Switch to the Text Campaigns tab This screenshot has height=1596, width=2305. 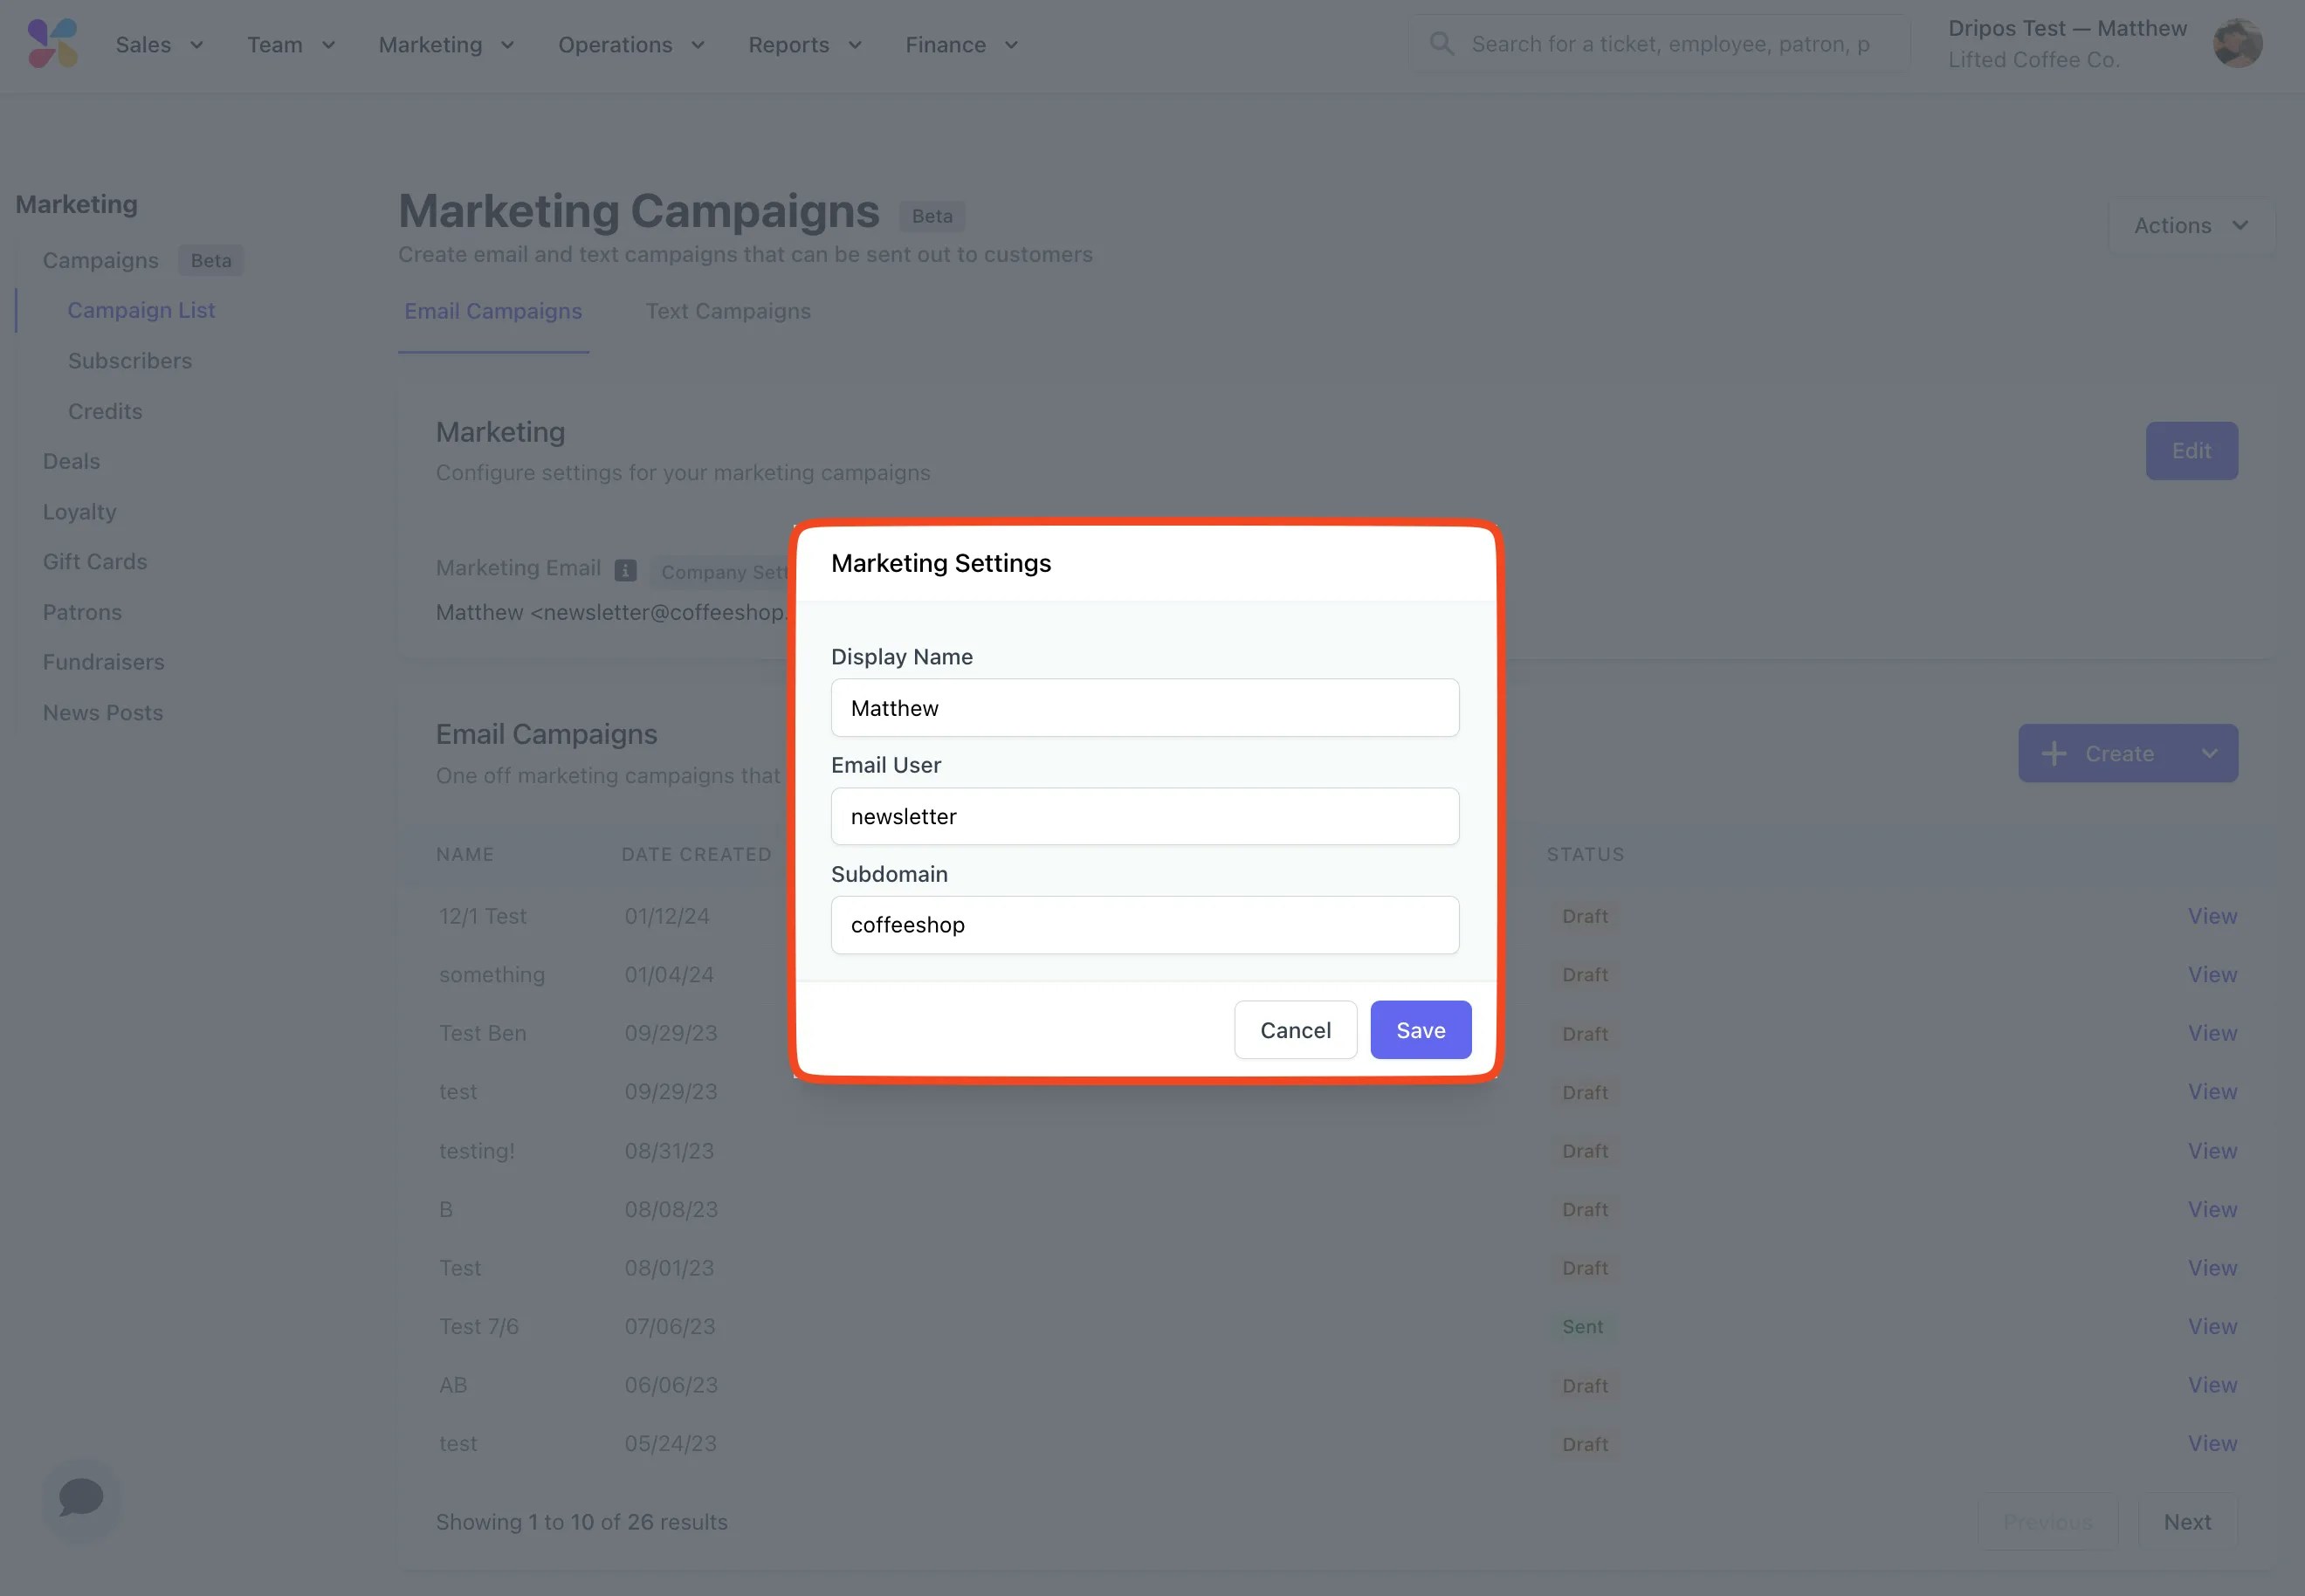tap(728, 311)
